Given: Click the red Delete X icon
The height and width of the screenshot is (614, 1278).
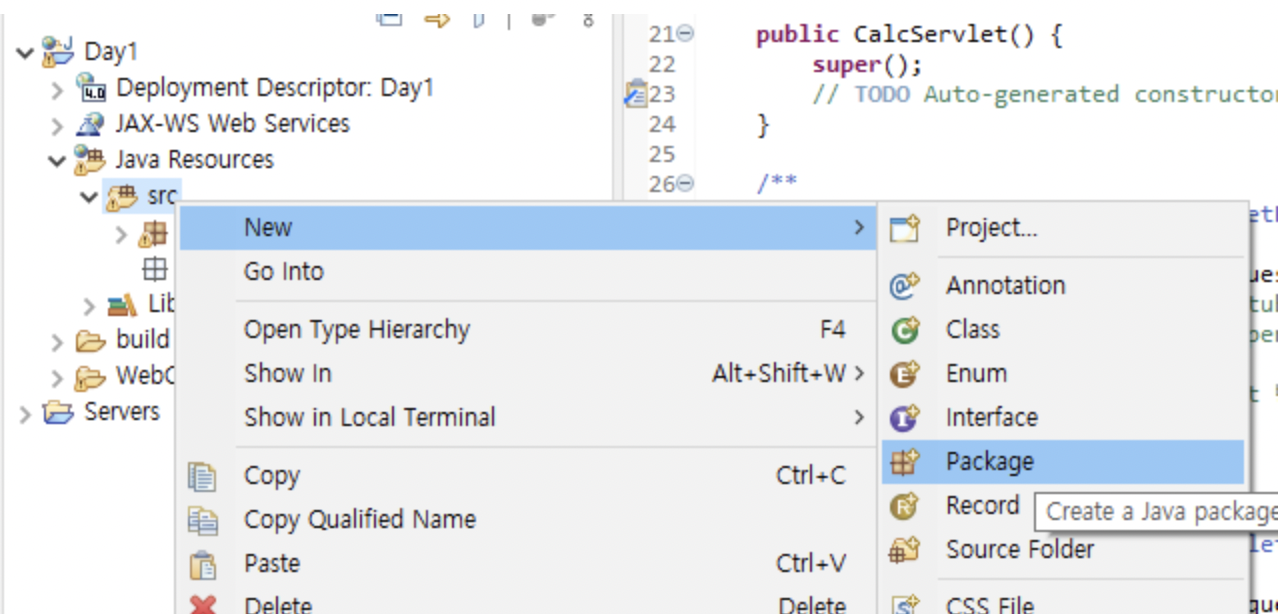Looking at the screenshot, I should tap(203, 605).
